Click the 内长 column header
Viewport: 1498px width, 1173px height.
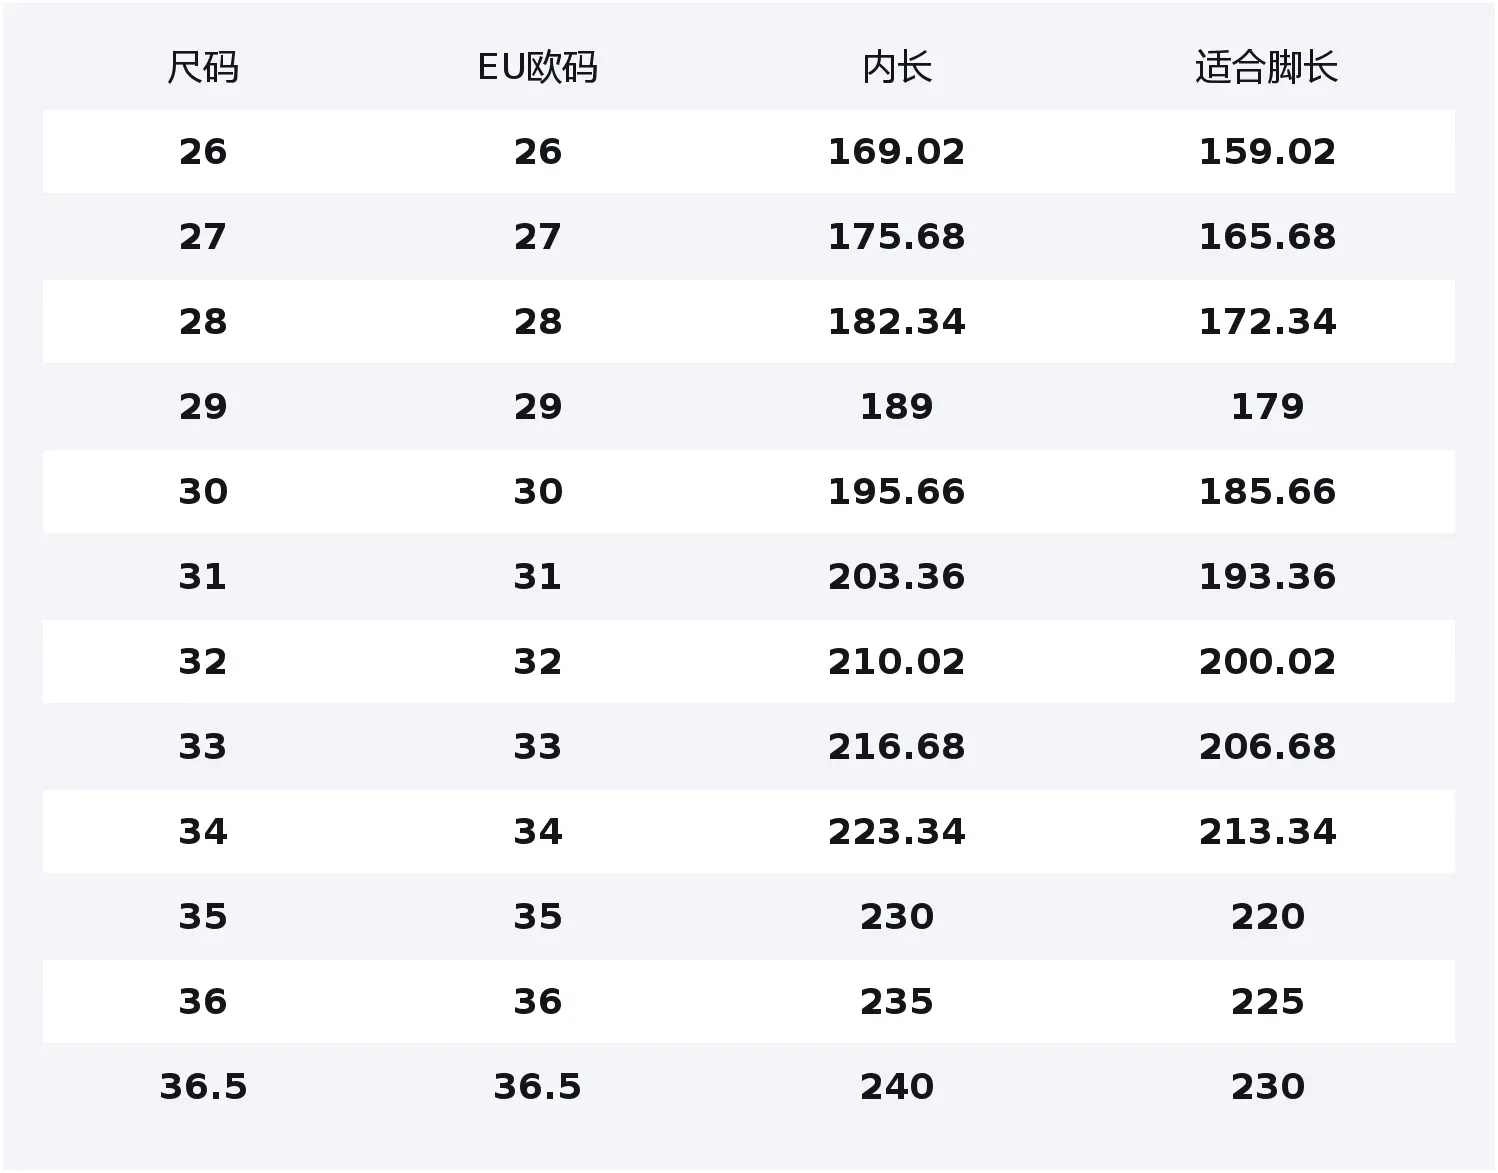[896, 68]
